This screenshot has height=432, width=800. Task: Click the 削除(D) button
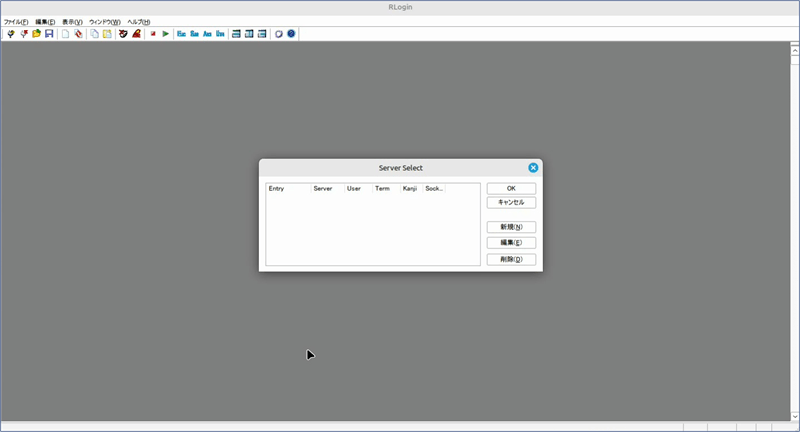click(511, 259)
